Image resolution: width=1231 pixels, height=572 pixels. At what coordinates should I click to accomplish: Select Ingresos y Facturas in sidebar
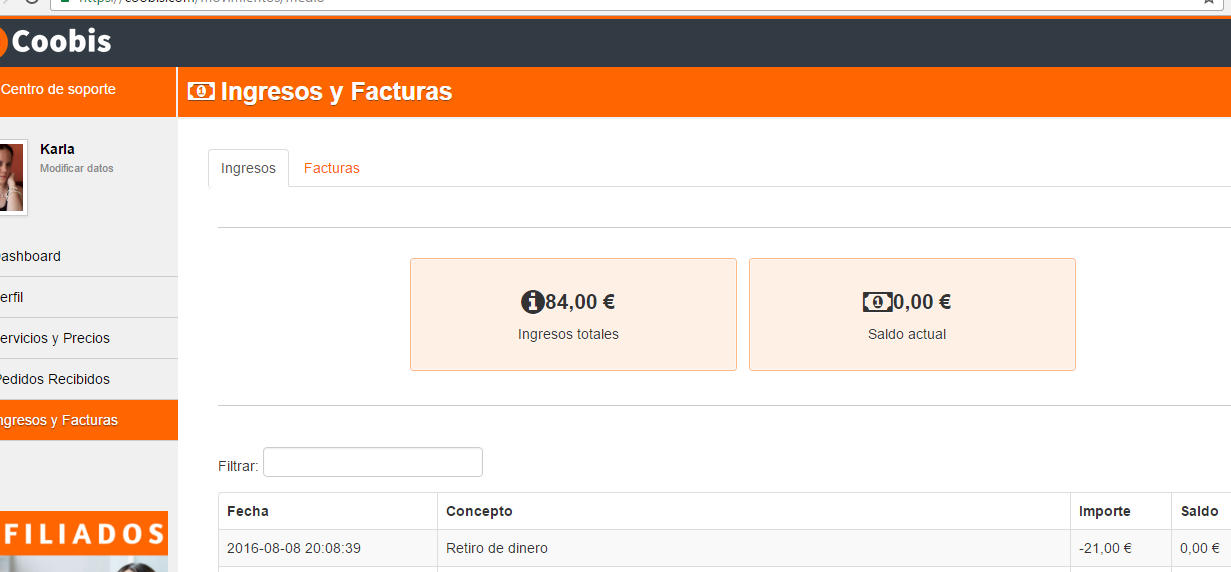[58, 420]
